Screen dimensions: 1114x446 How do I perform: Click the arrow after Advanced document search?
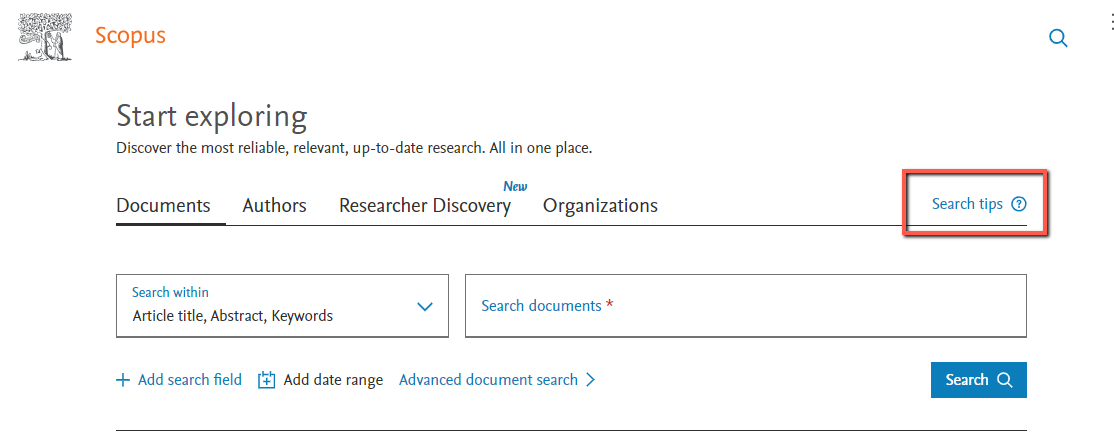[590, 380]
